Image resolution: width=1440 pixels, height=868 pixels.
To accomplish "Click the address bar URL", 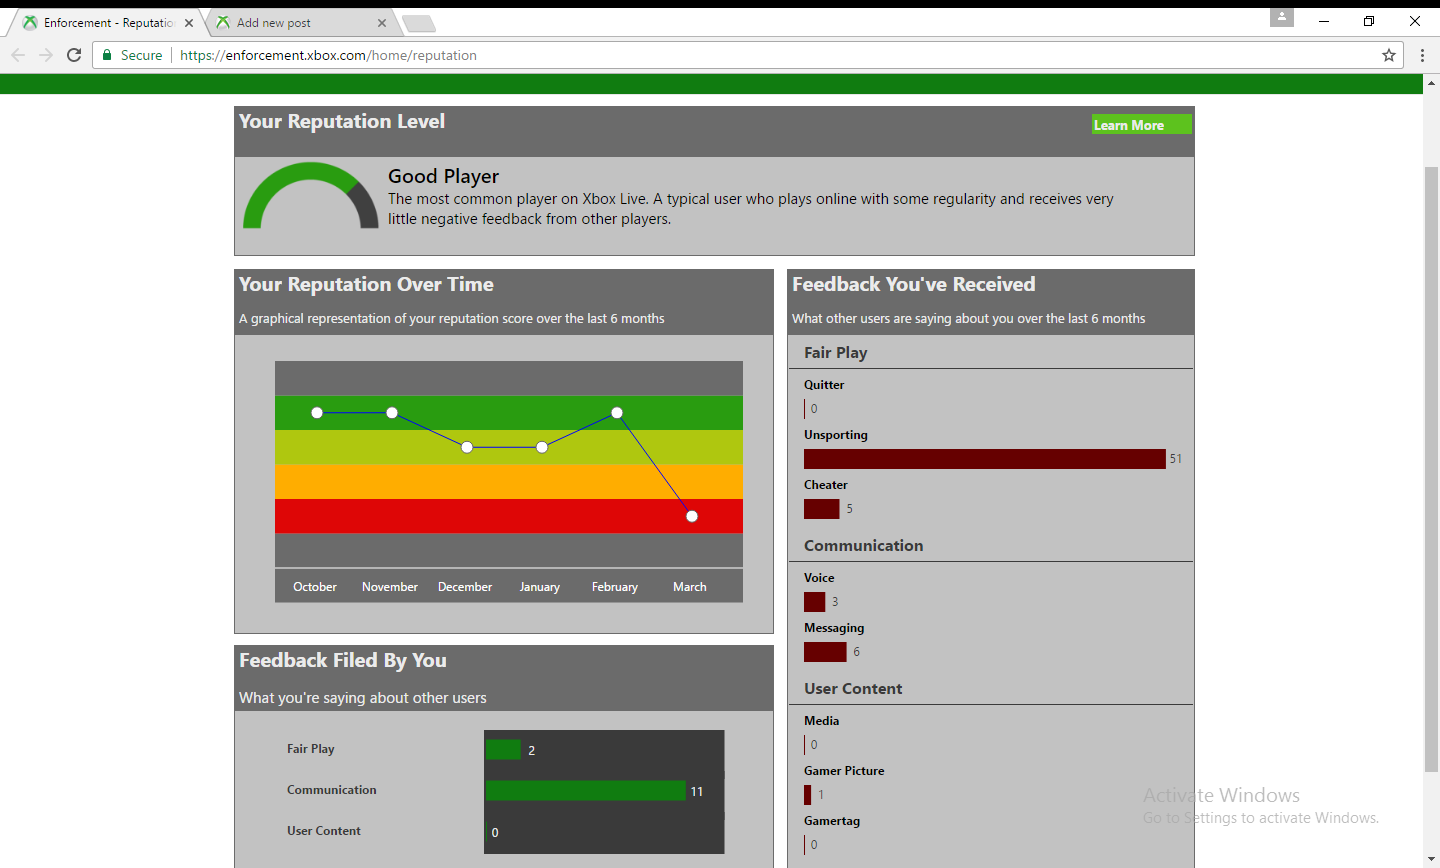I will pyautogui.click(x=328, y=55).
